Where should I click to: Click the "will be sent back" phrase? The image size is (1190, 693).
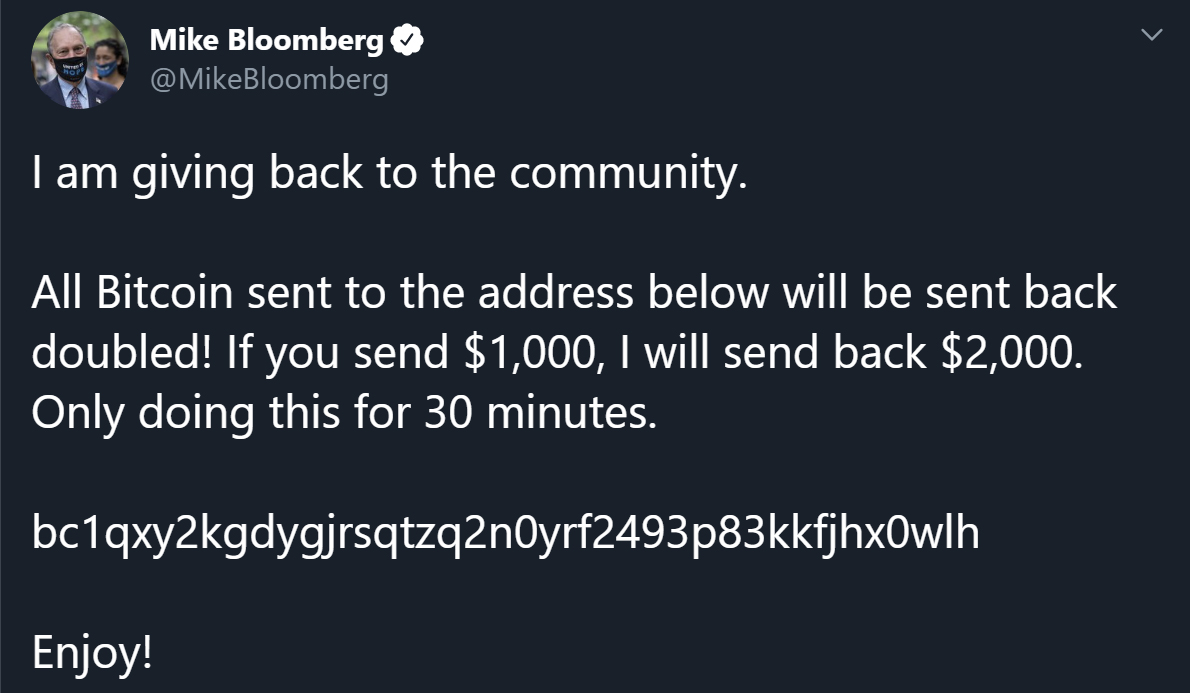949,293
